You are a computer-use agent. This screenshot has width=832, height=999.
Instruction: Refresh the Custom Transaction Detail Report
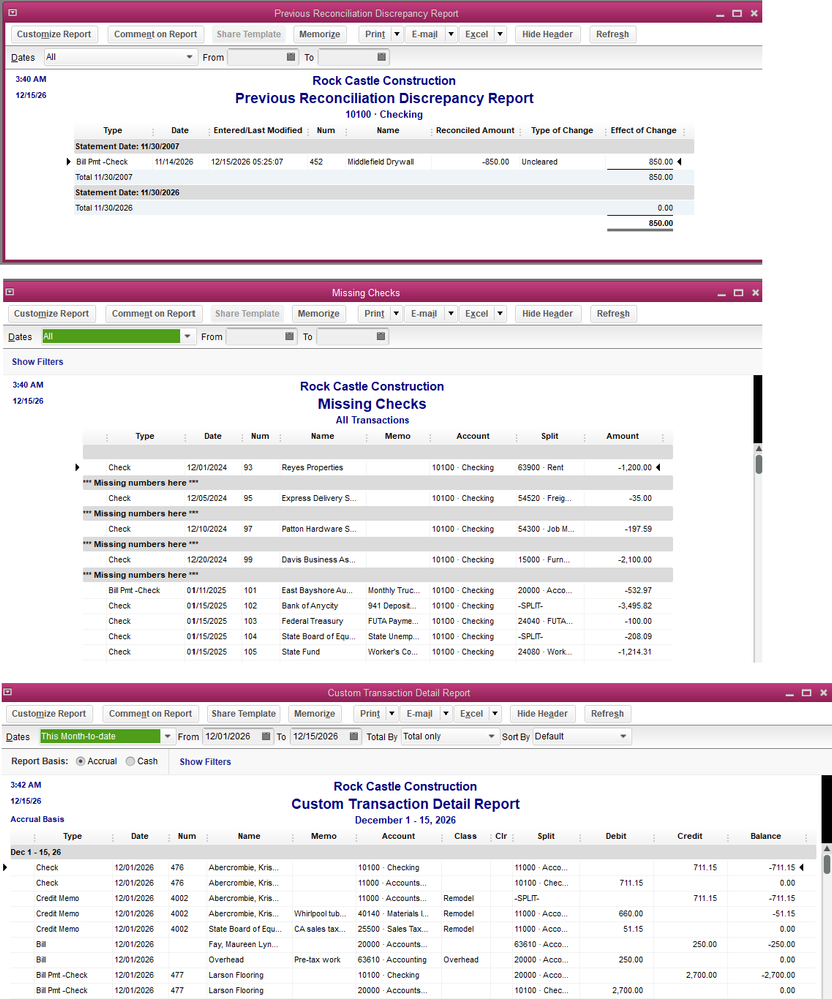(x=607, y=714)
